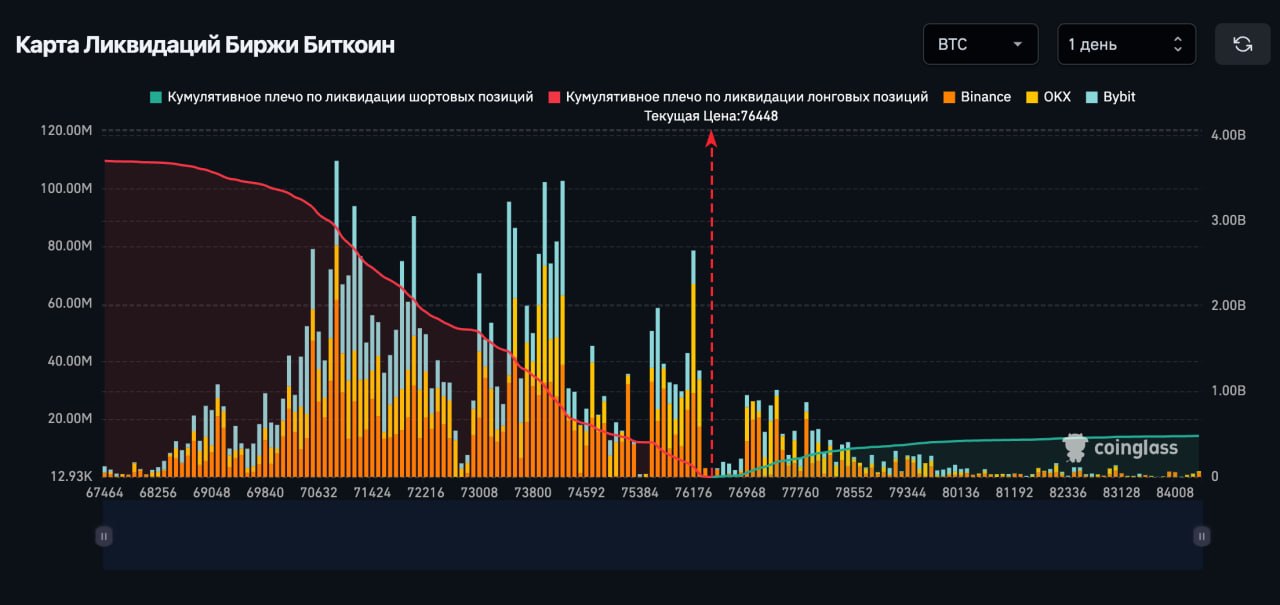Toggle Binance series in the legend

tap(977, 97)
